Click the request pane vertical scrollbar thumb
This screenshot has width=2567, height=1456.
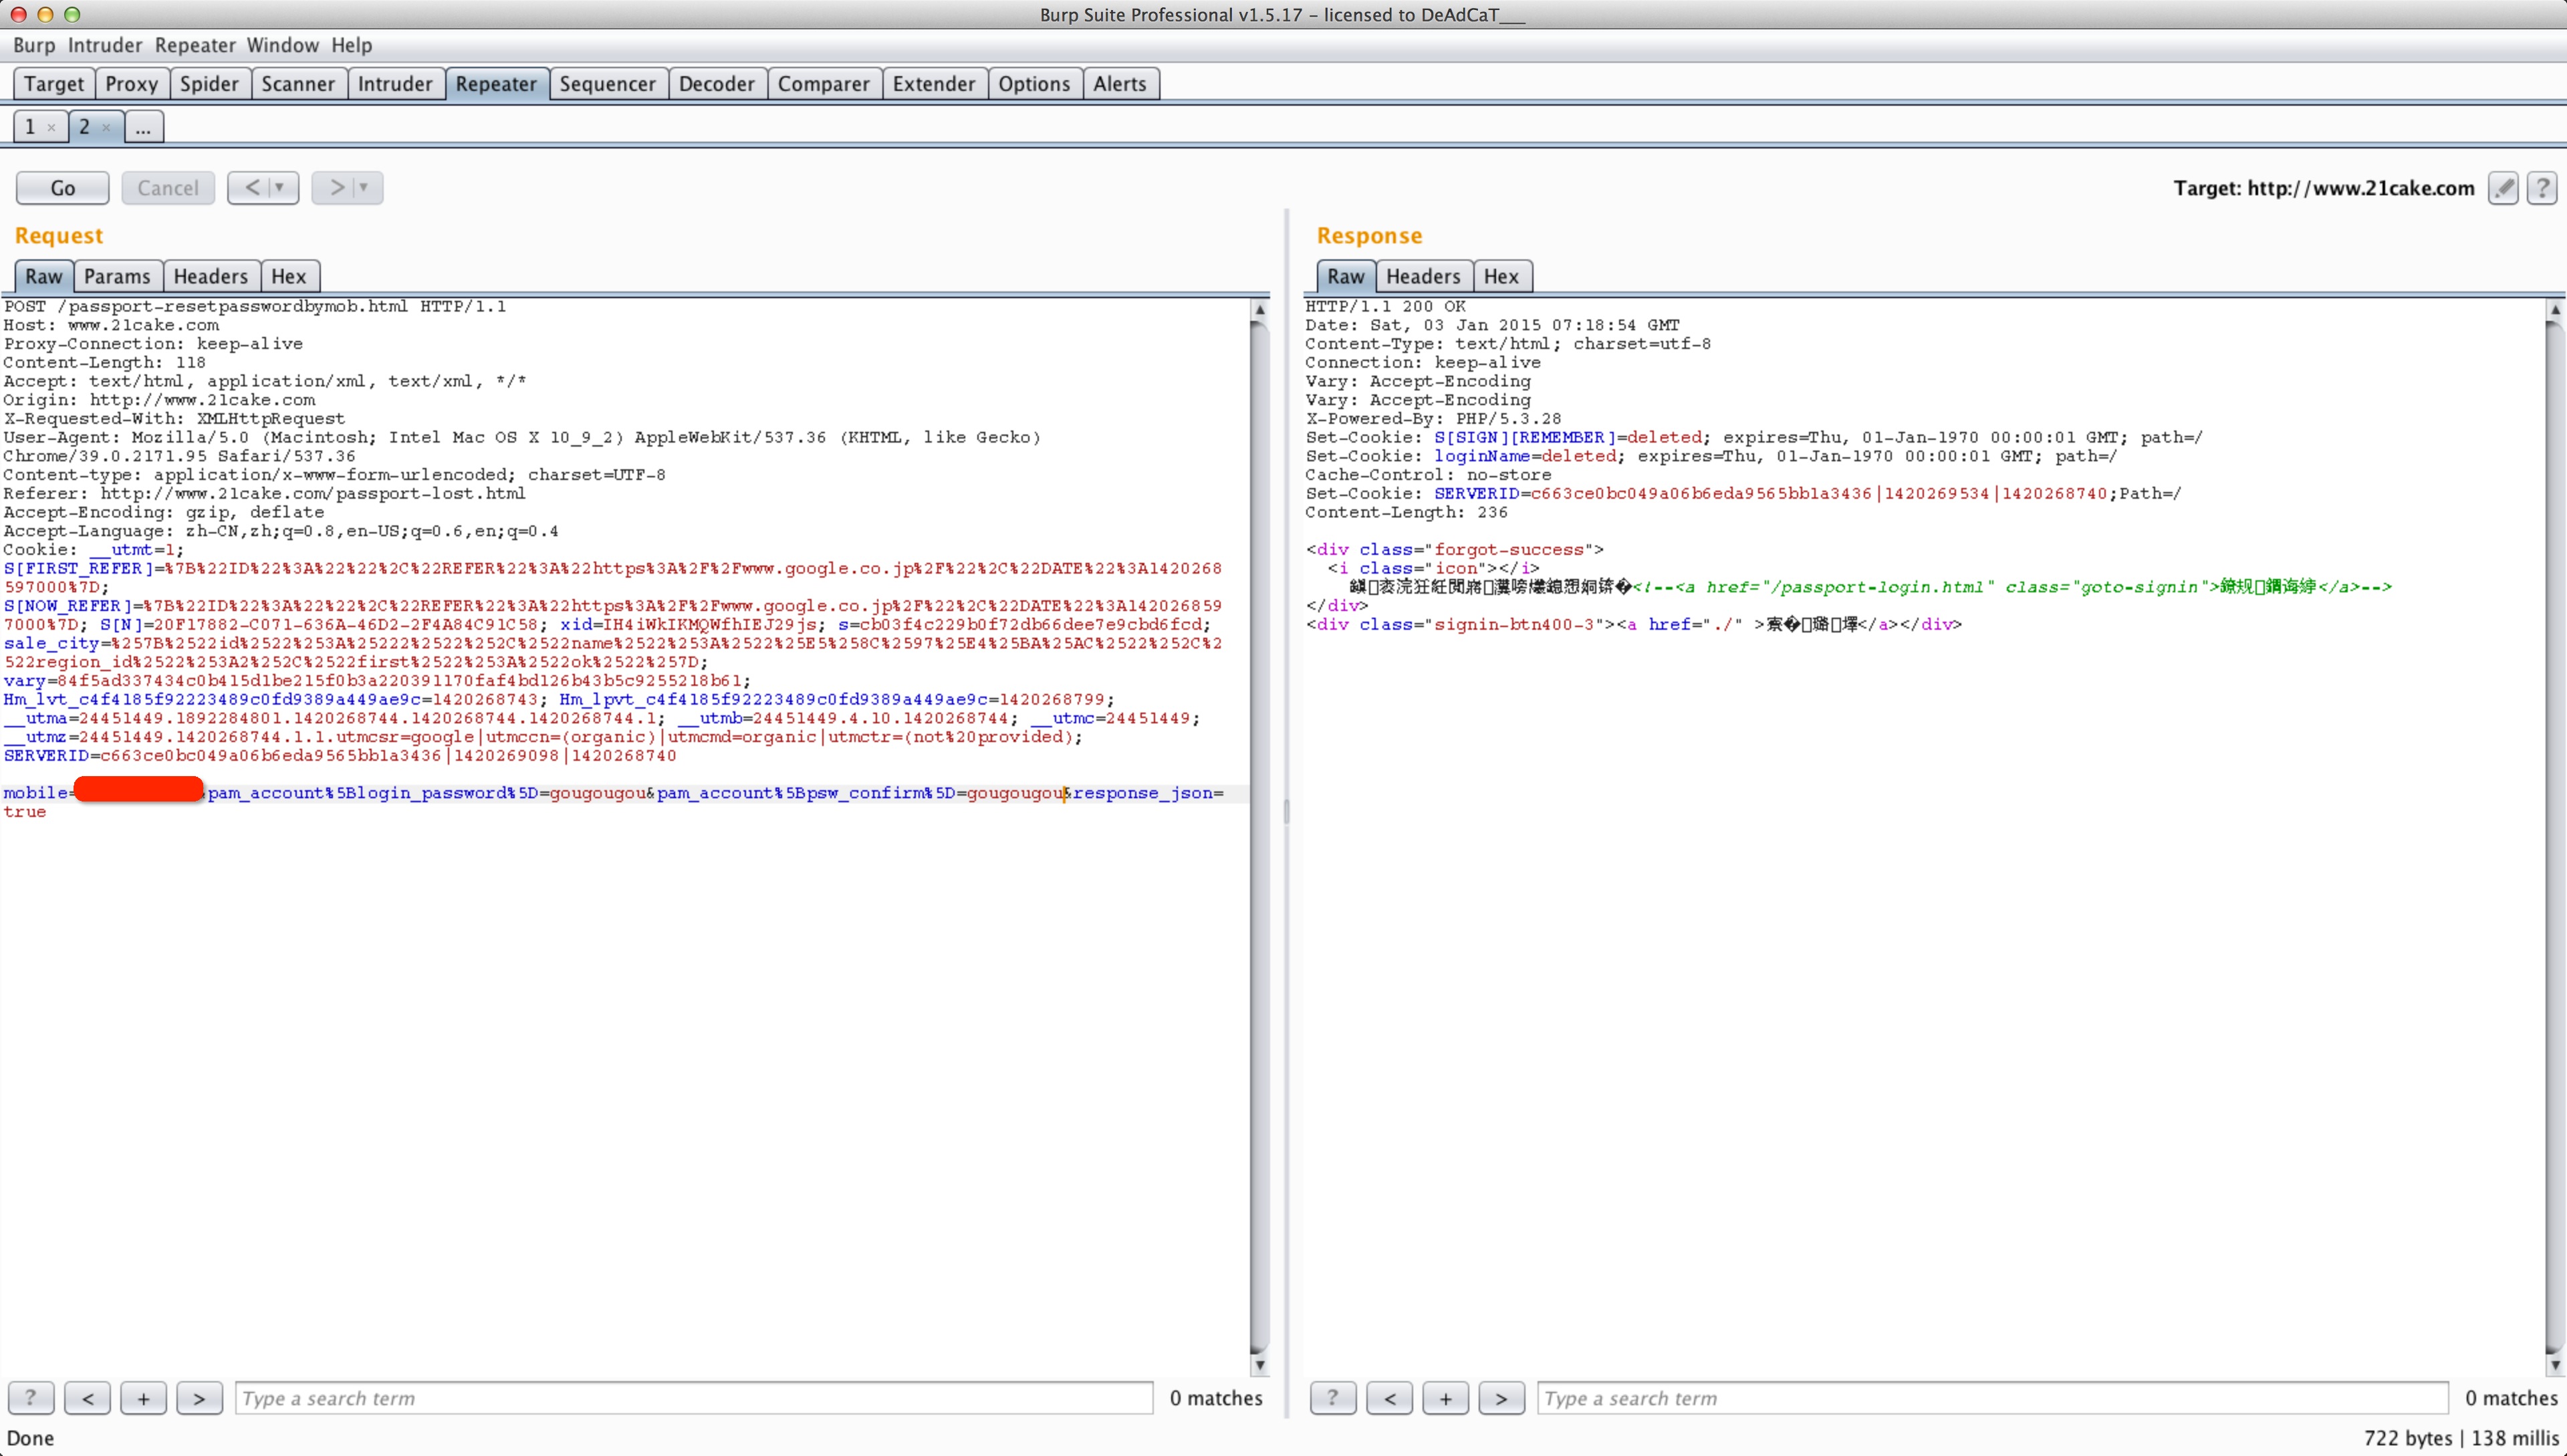pyautogui.click(x=1260, y=837)
